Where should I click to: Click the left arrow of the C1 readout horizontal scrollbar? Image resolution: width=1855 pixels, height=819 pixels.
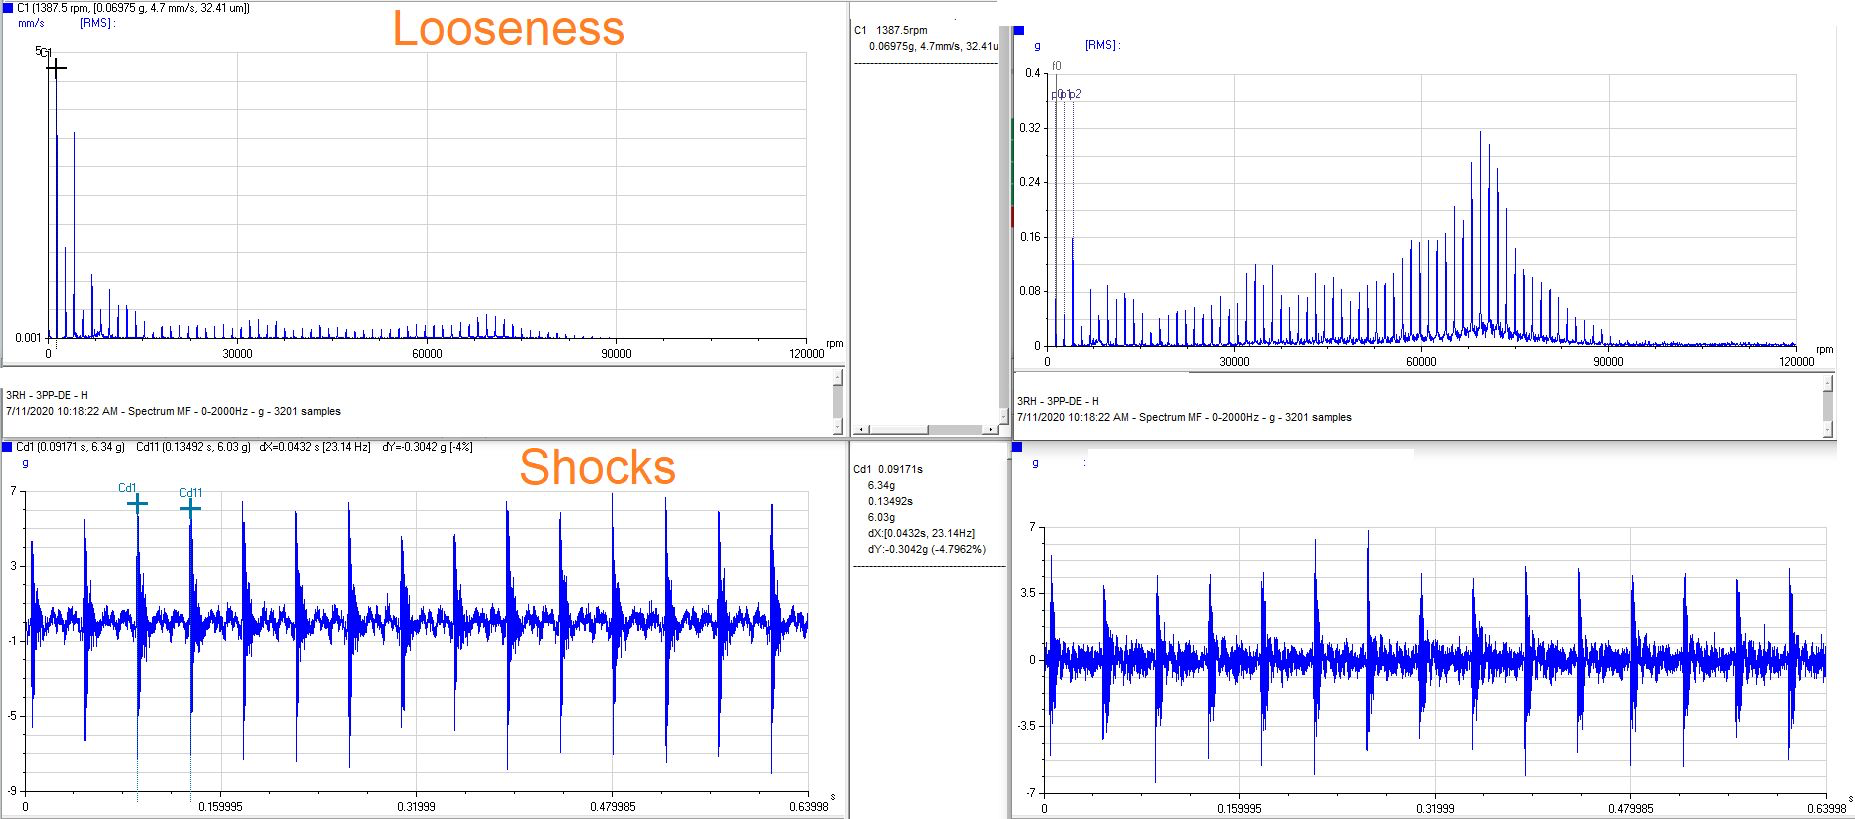859,430
